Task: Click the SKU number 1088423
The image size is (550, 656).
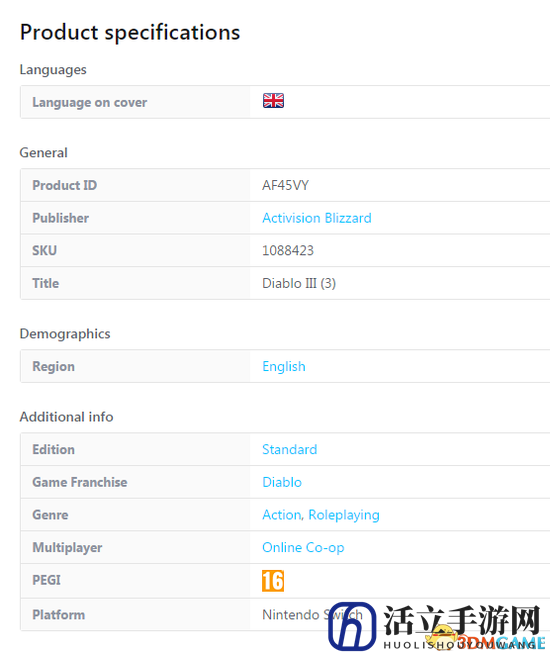Action: point(288,251)
